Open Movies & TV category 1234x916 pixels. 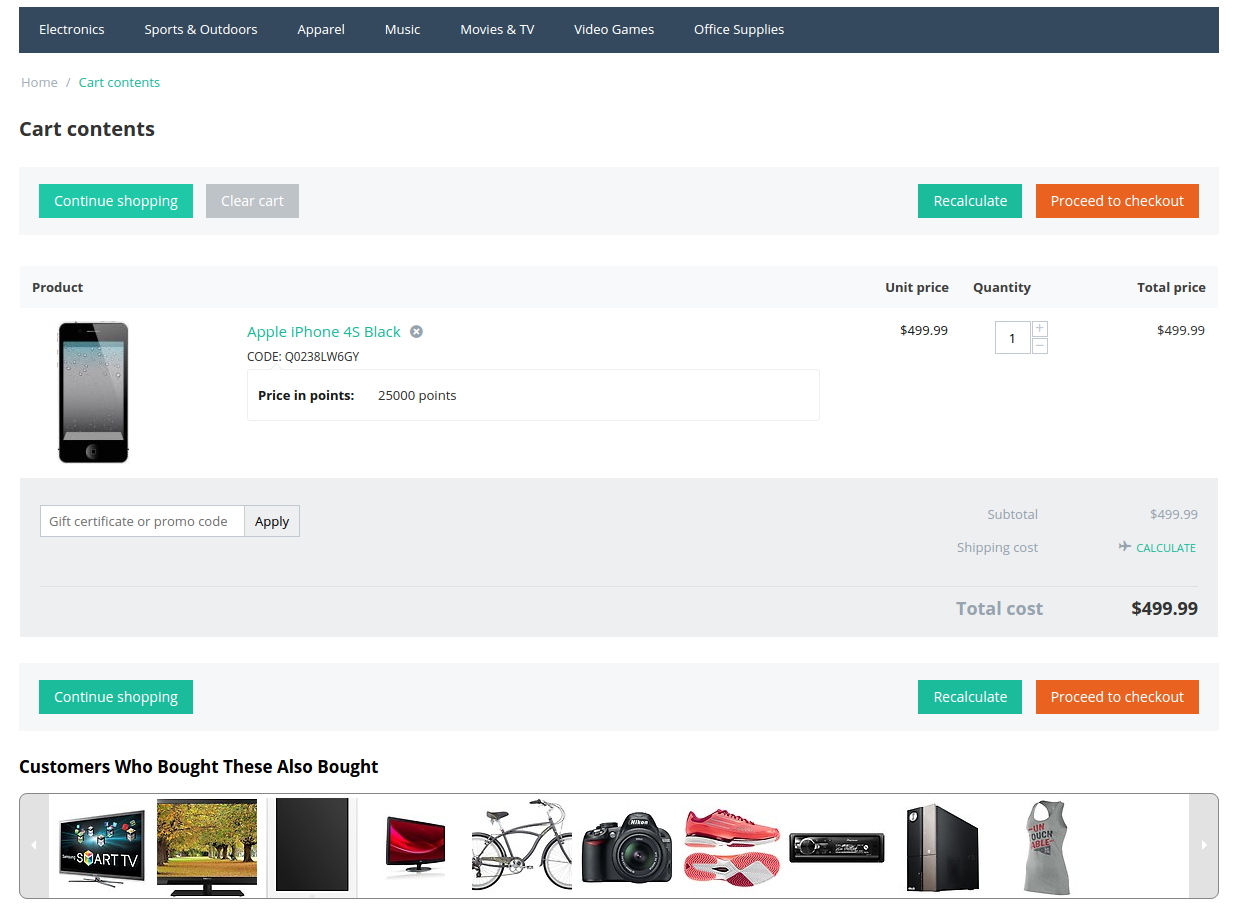click(497, 30)
